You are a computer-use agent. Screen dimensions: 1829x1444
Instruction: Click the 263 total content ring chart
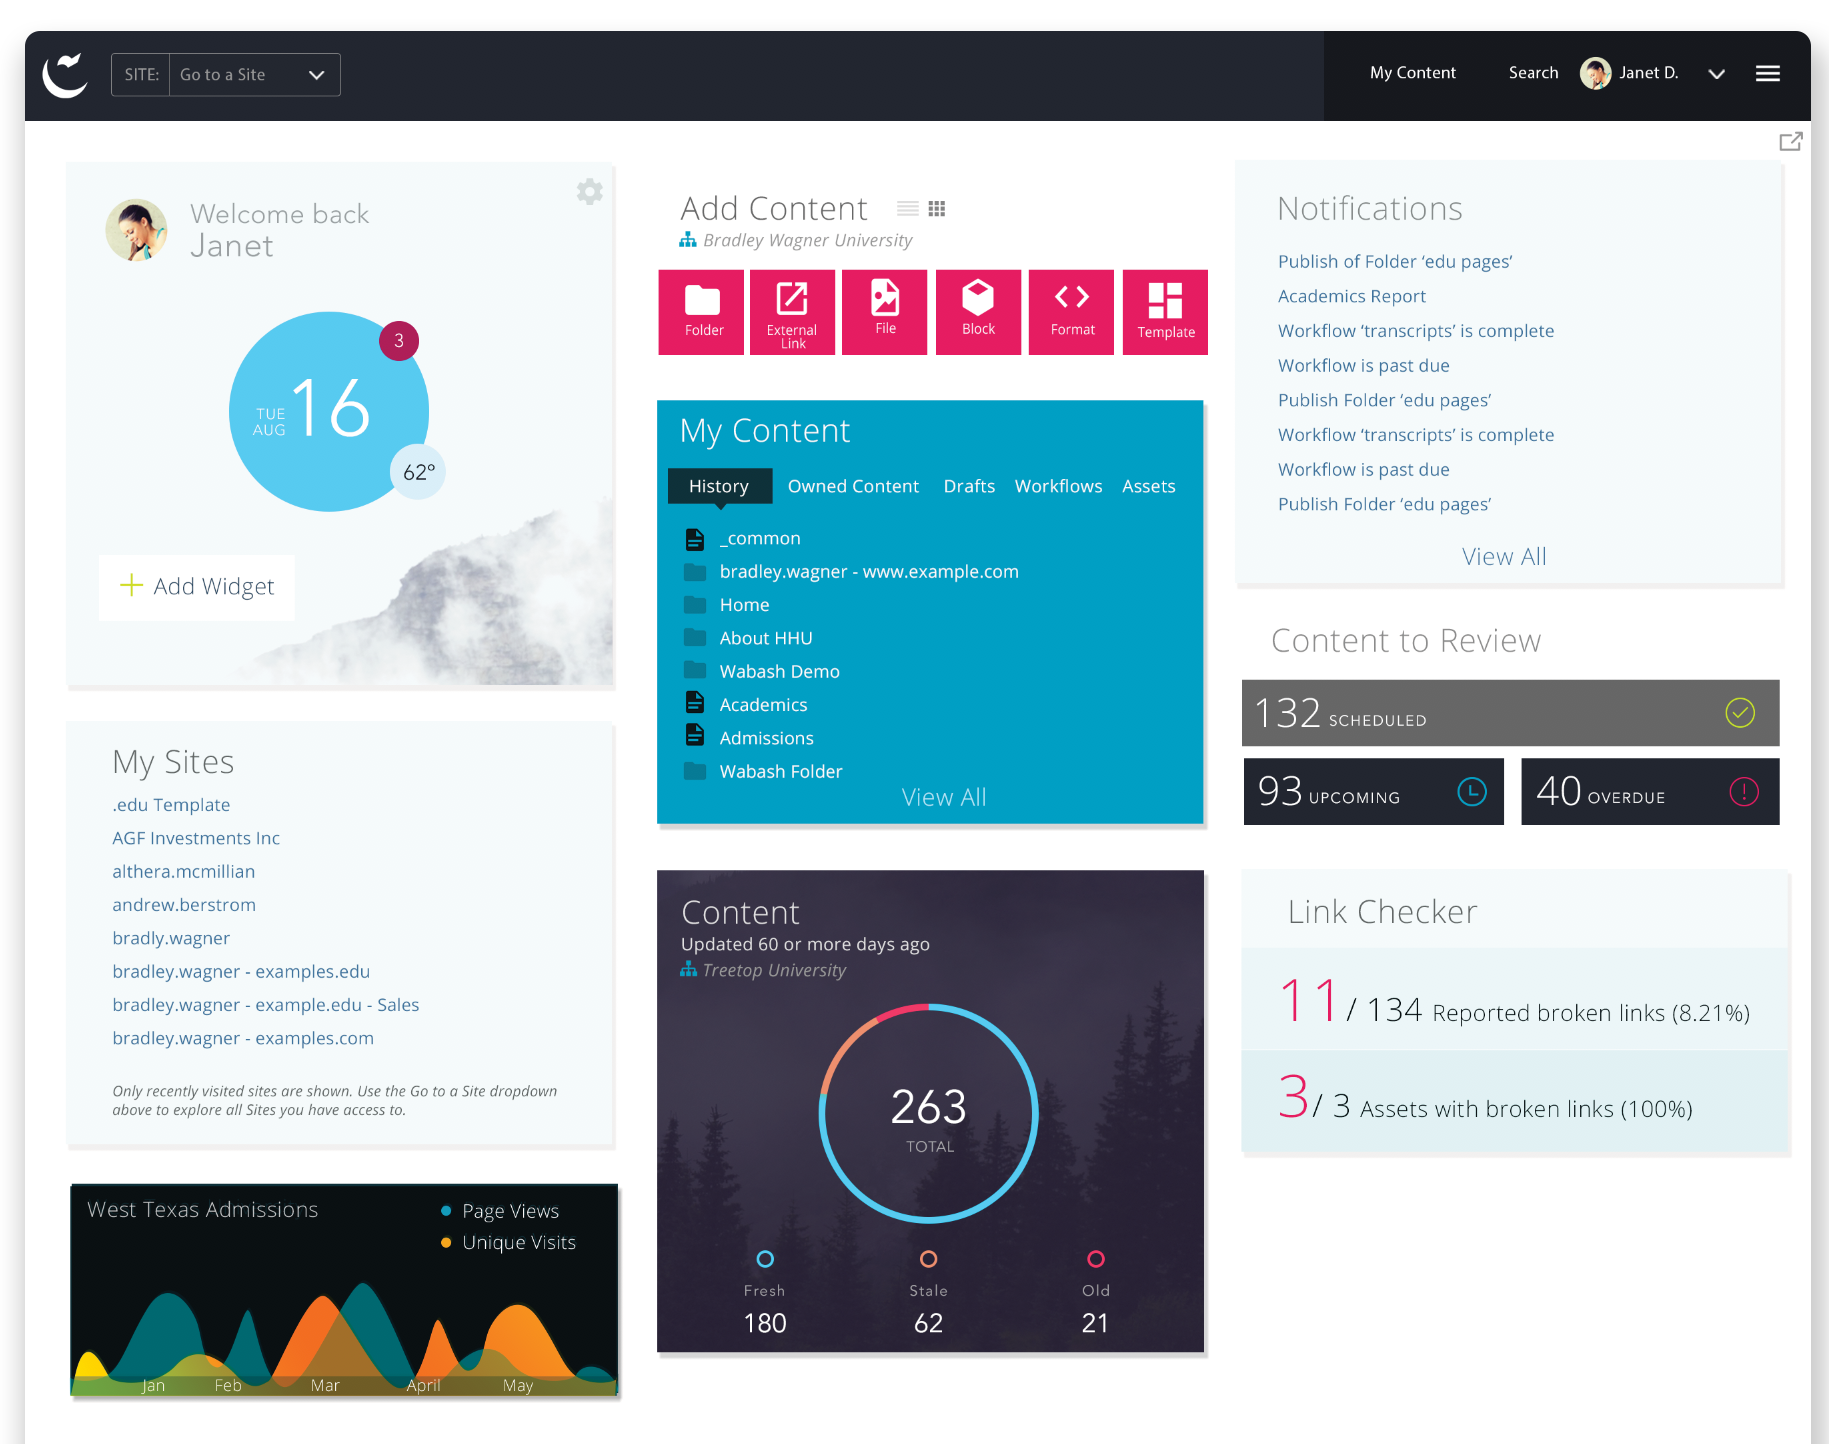click(929, 1113)
